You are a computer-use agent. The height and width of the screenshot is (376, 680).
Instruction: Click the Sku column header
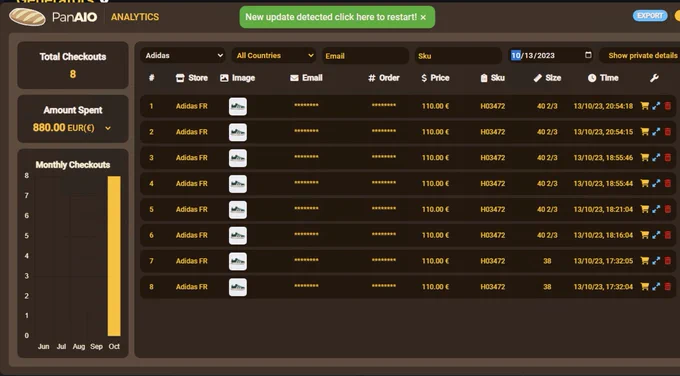point(493,78)
